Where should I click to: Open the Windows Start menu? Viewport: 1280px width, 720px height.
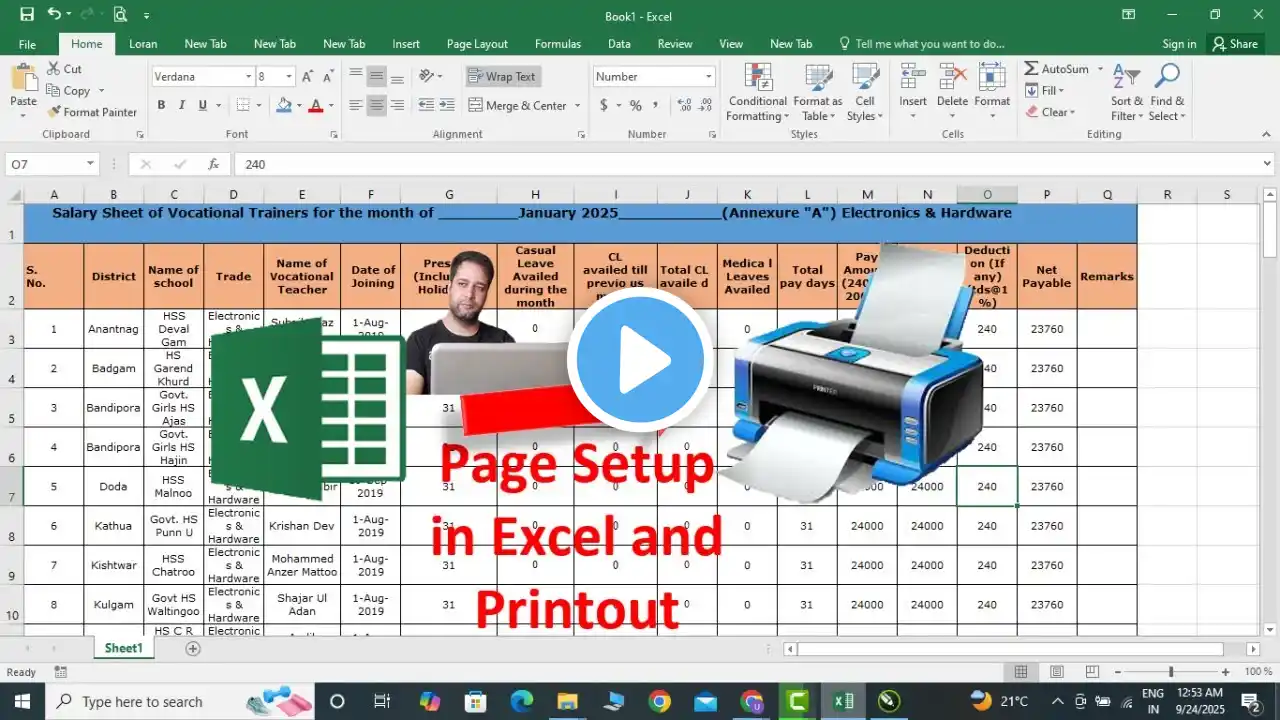coord(21,701)
